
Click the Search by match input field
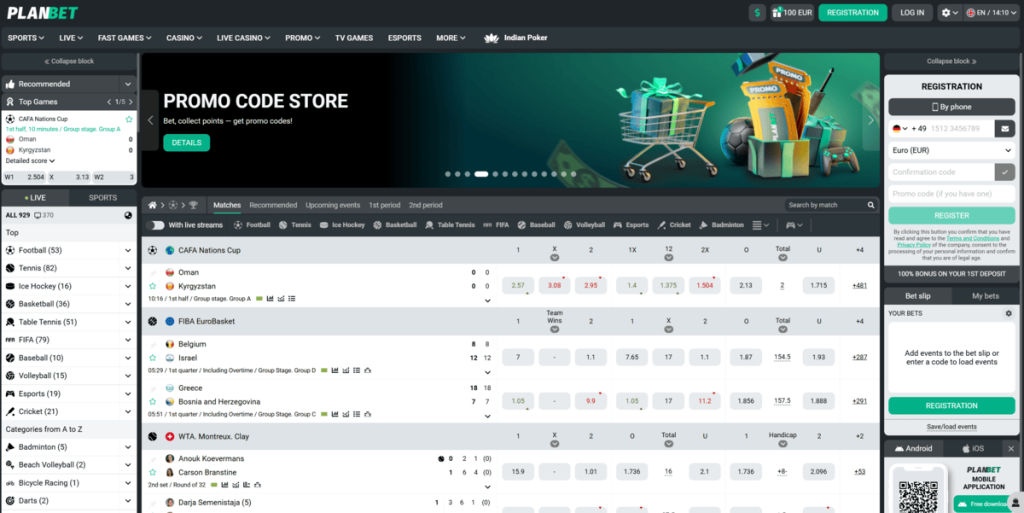pos(822,205)
